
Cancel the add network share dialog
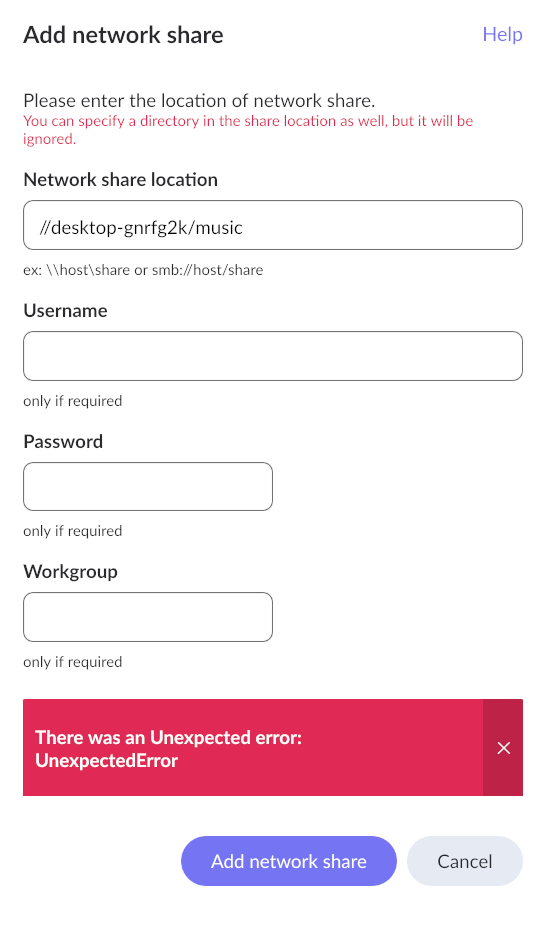[465, 861]
